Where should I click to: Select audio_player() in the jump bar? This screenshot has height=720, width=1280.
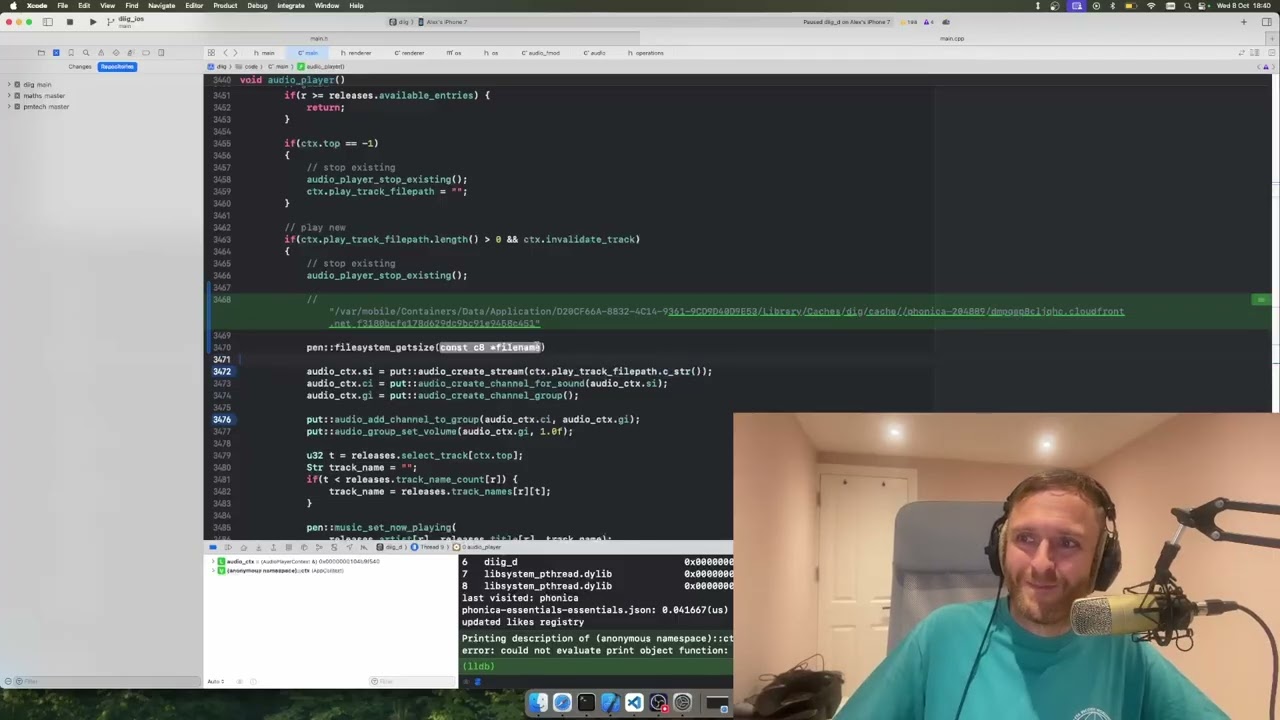(x=321, y=66)
